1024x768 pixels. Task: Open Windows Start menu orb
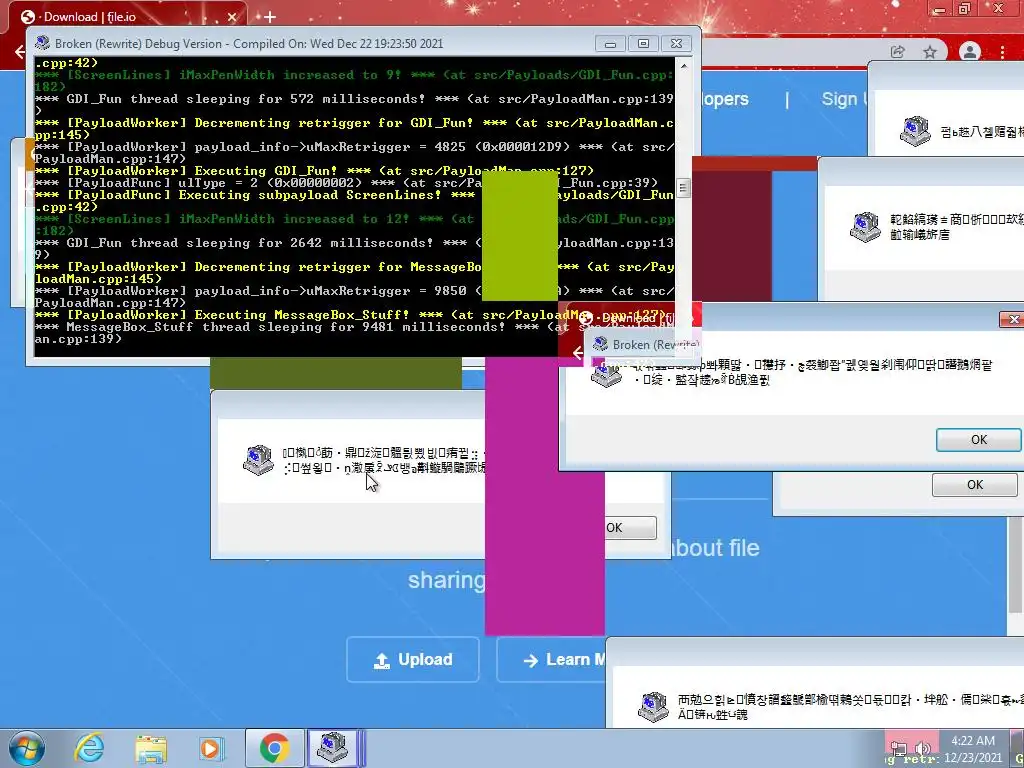[26, 748]
